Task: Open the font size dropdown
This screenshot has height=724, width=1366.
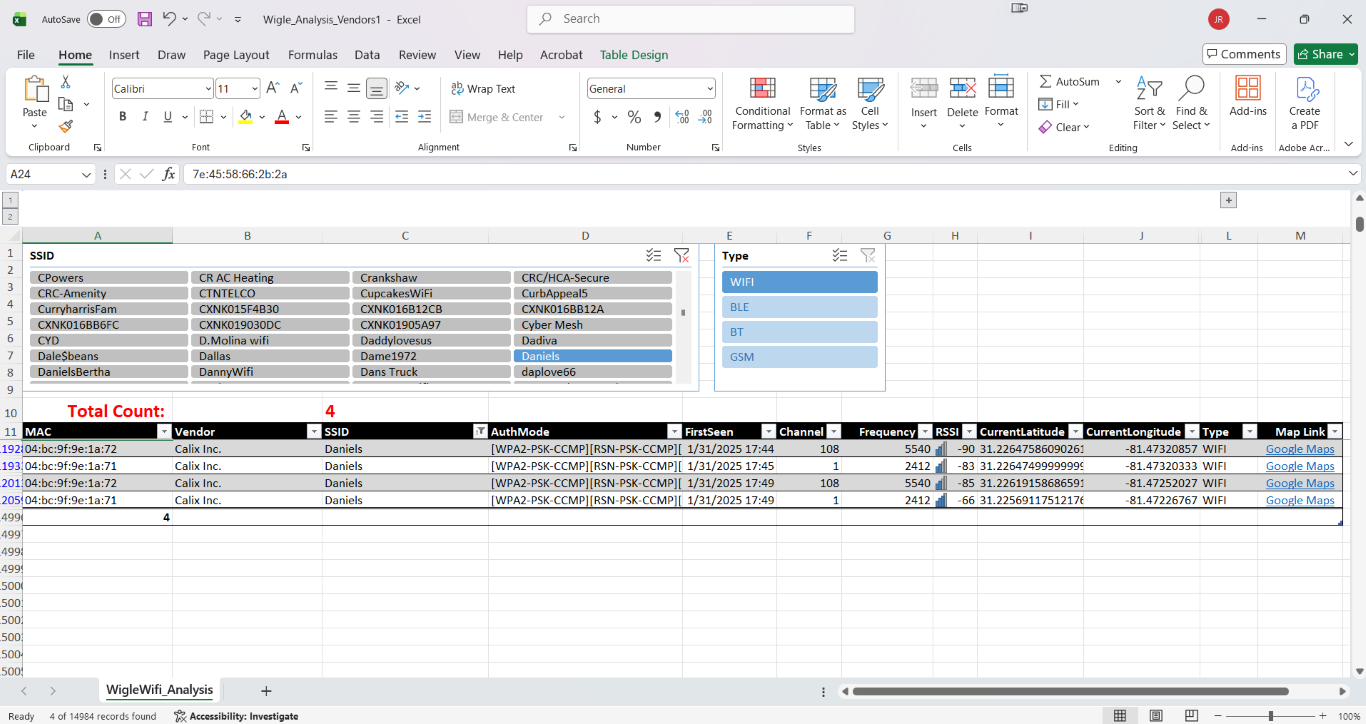Action: [254, 89]
